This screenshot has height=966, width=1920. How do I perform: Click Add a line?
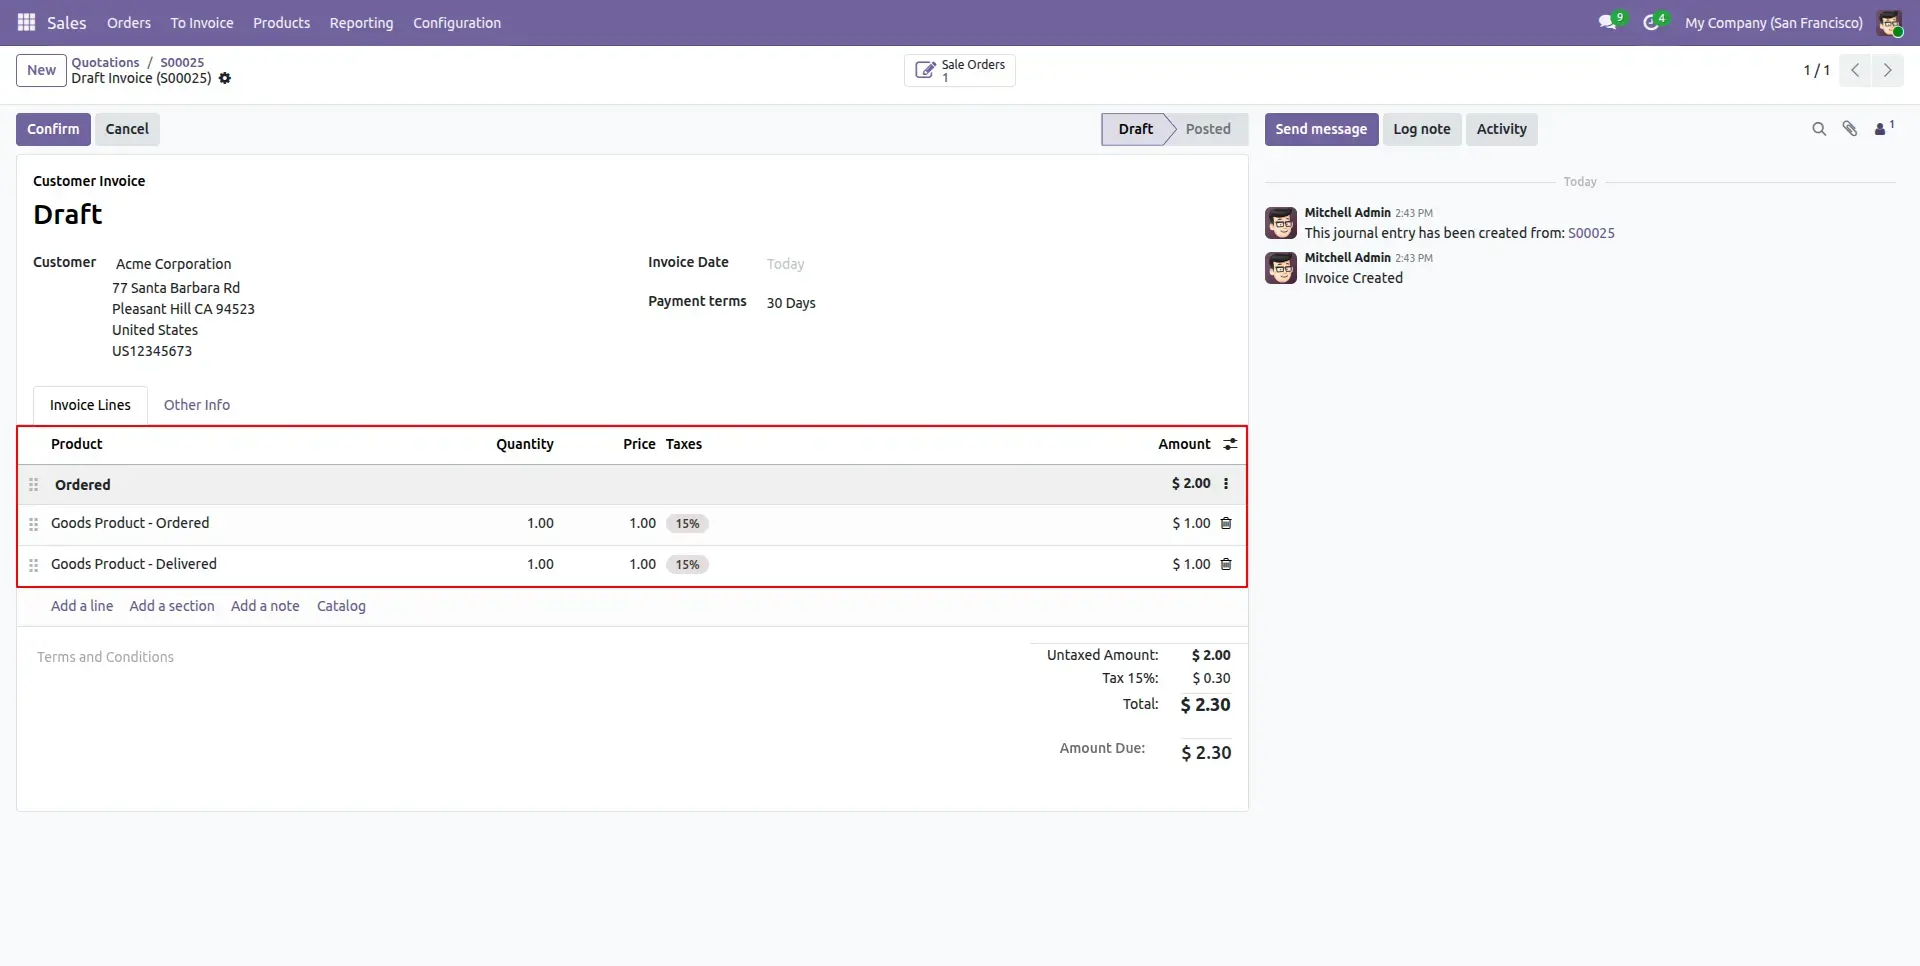coord(82,606)
